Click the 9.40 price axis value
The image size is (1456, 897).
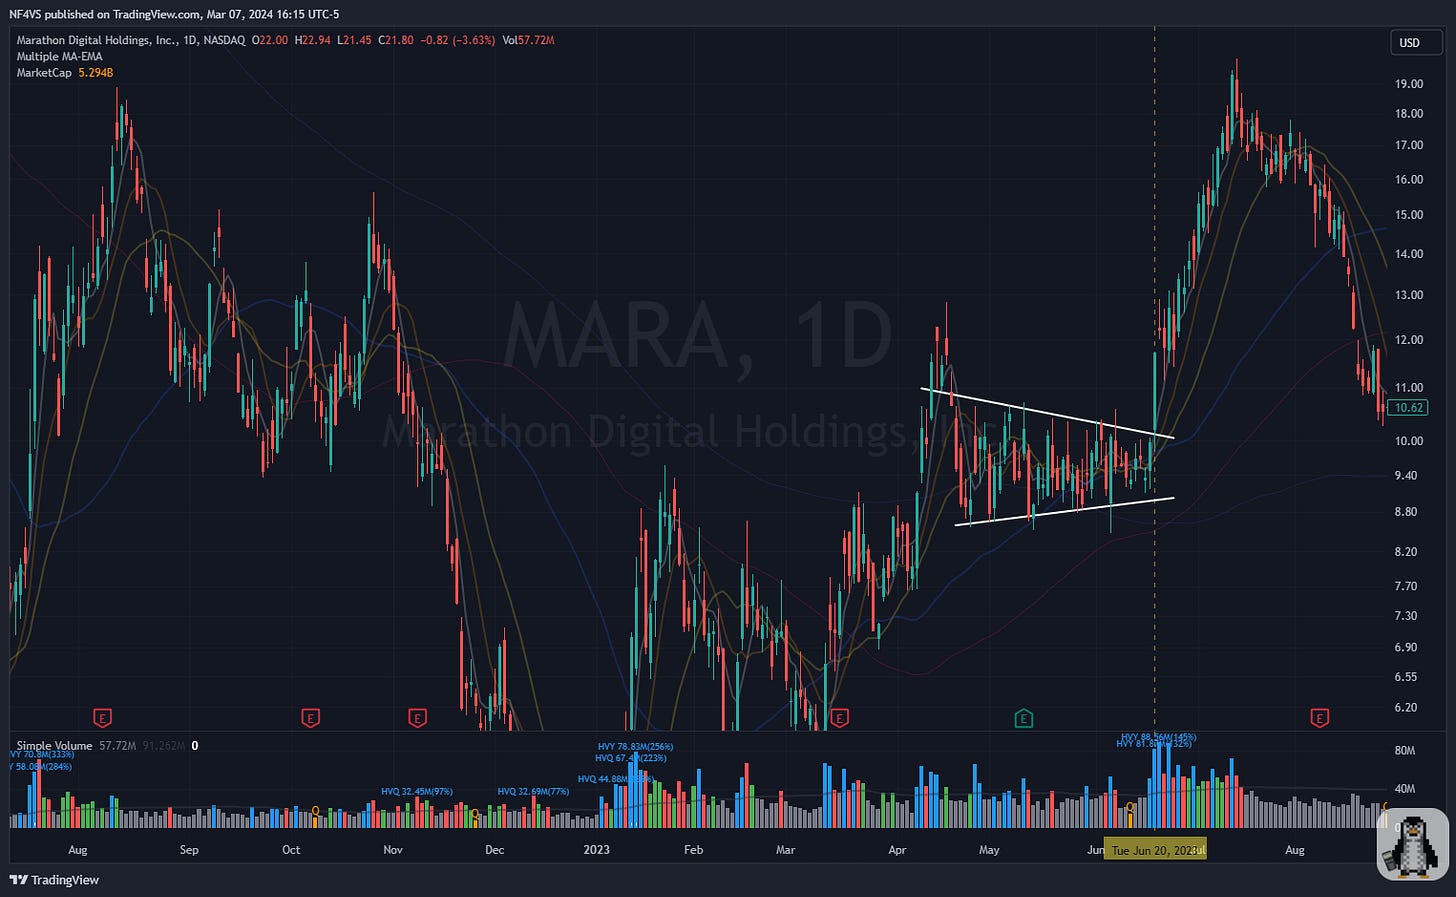click(x=1405, y=476)
